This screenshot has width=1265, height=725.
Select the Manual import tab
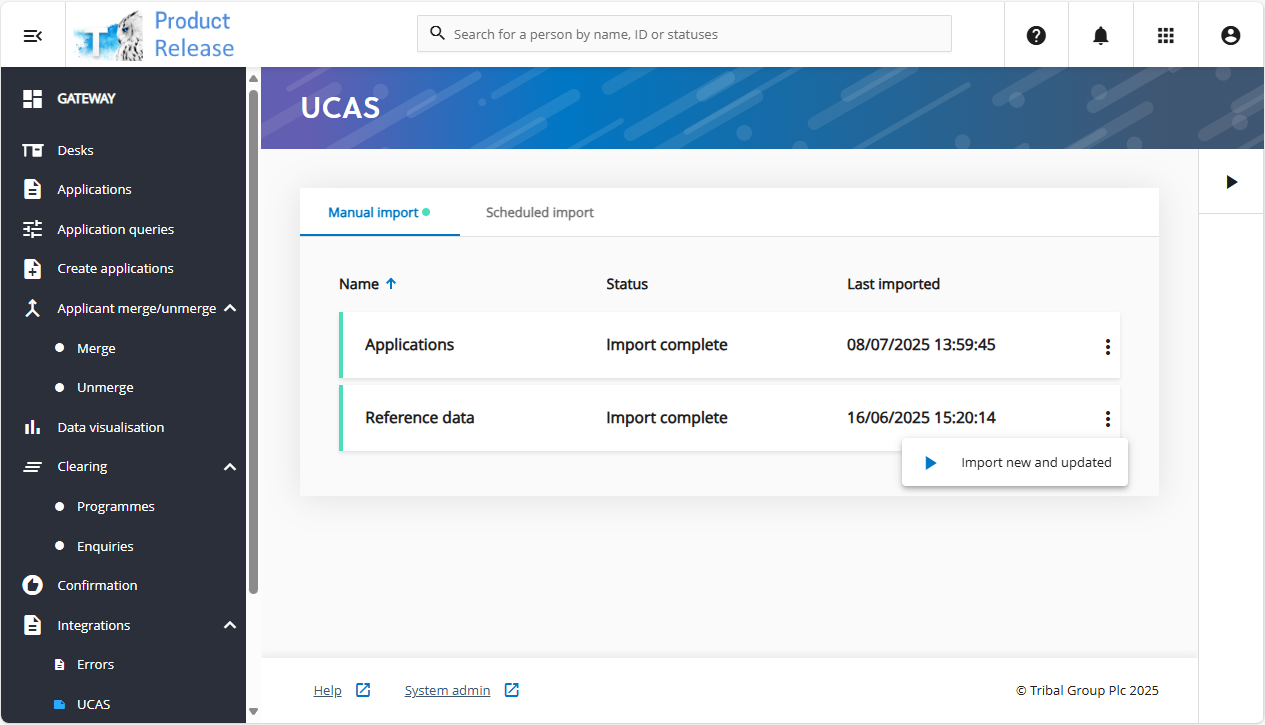point(373,213)
